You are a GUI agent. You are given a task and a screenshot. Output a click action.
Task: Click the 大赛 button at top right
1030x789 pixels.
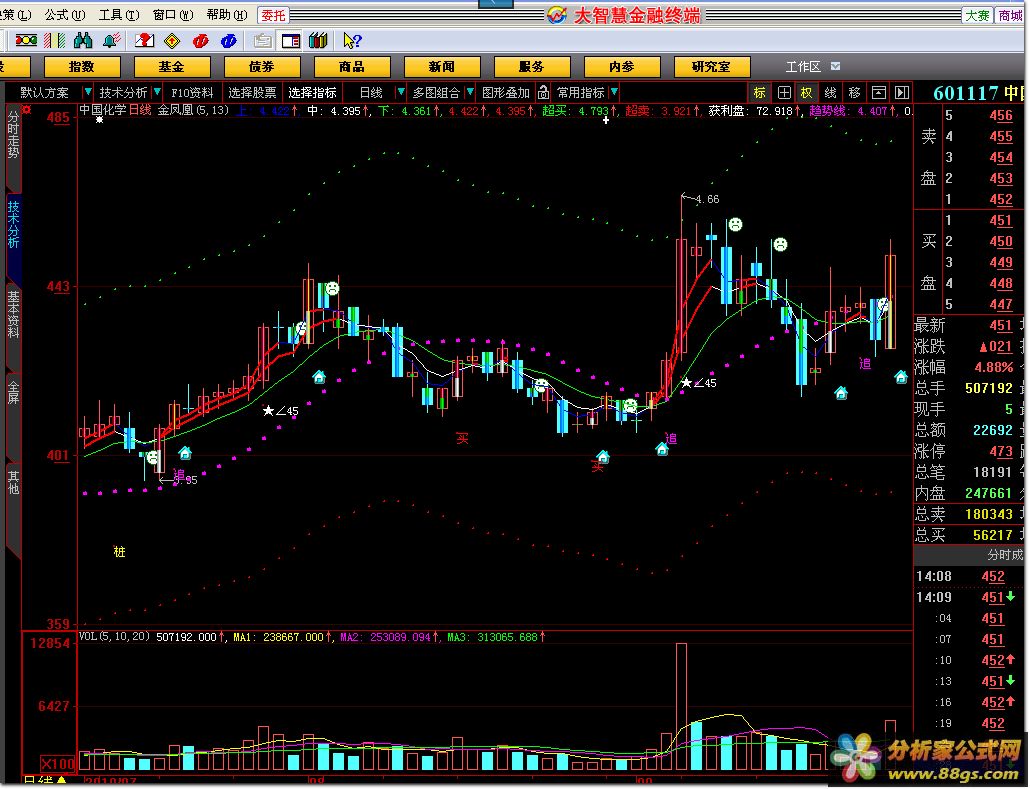[x=977, y=15]
